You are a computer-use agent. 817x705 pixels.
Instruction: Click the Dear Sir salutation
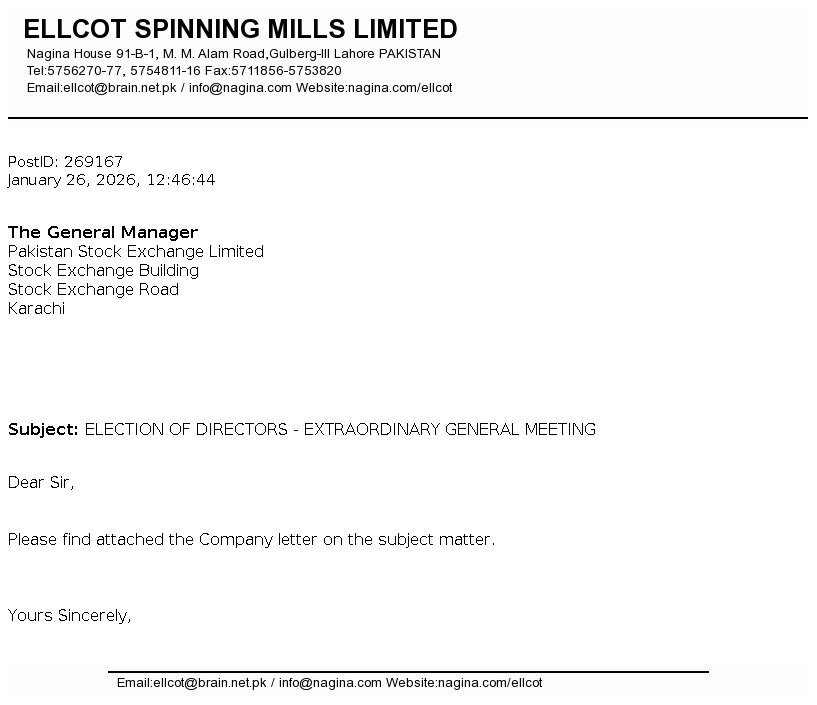[x=41, y=483]
